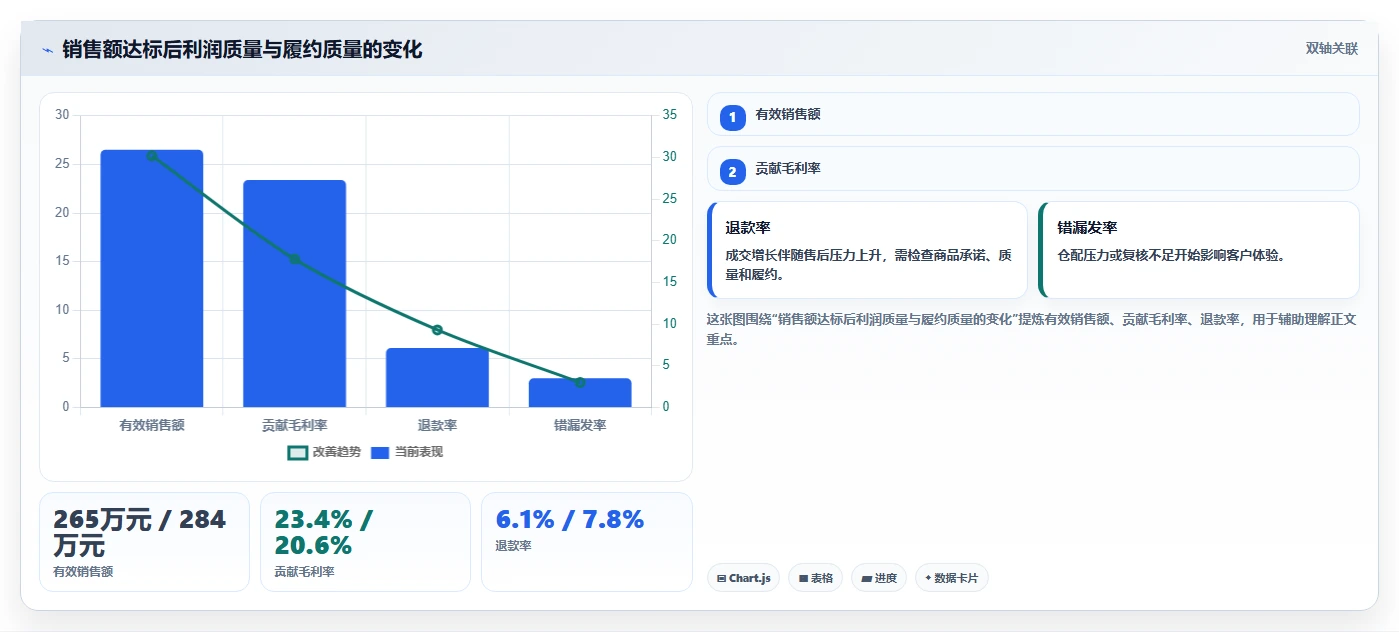Click the 23.4% / 20.6% data card
Image resolution: width=1399 pixels, height=632 pixels.
[365, 542]
